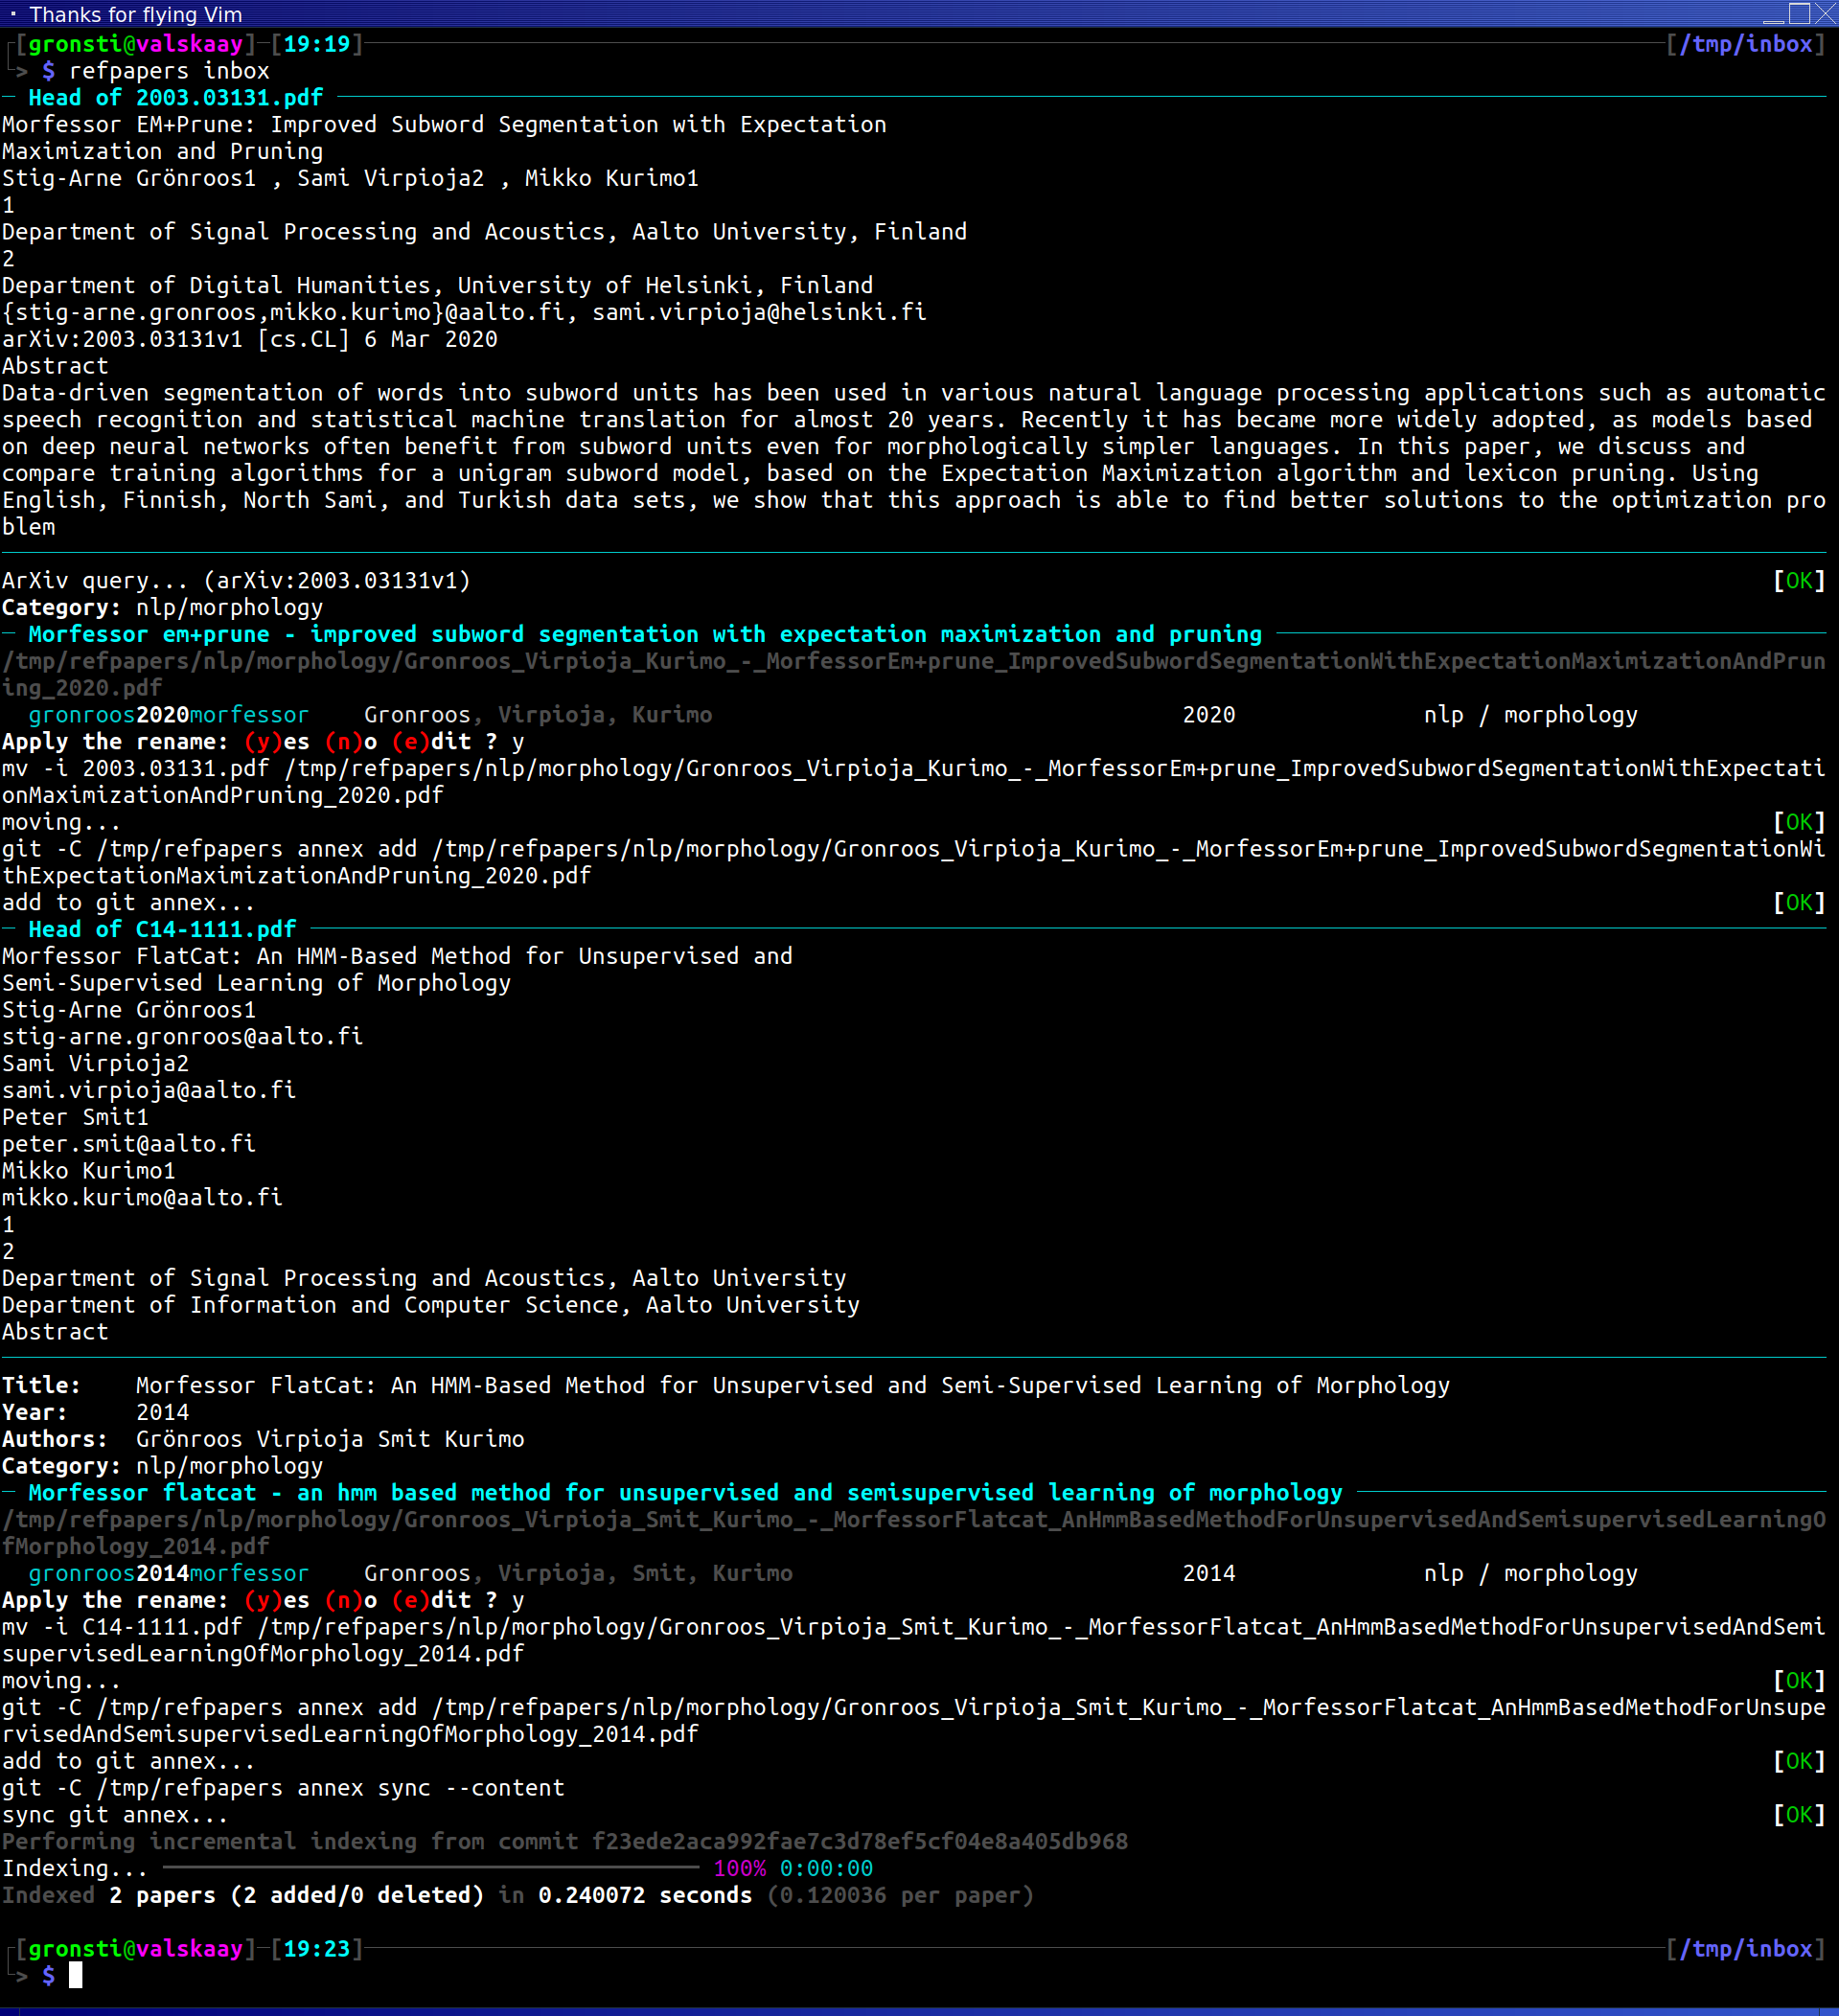This screenshot has height=2016, width=1839.
Task: Click the 'Indexed 2 papers' summary line
Action: (518, 1895)
